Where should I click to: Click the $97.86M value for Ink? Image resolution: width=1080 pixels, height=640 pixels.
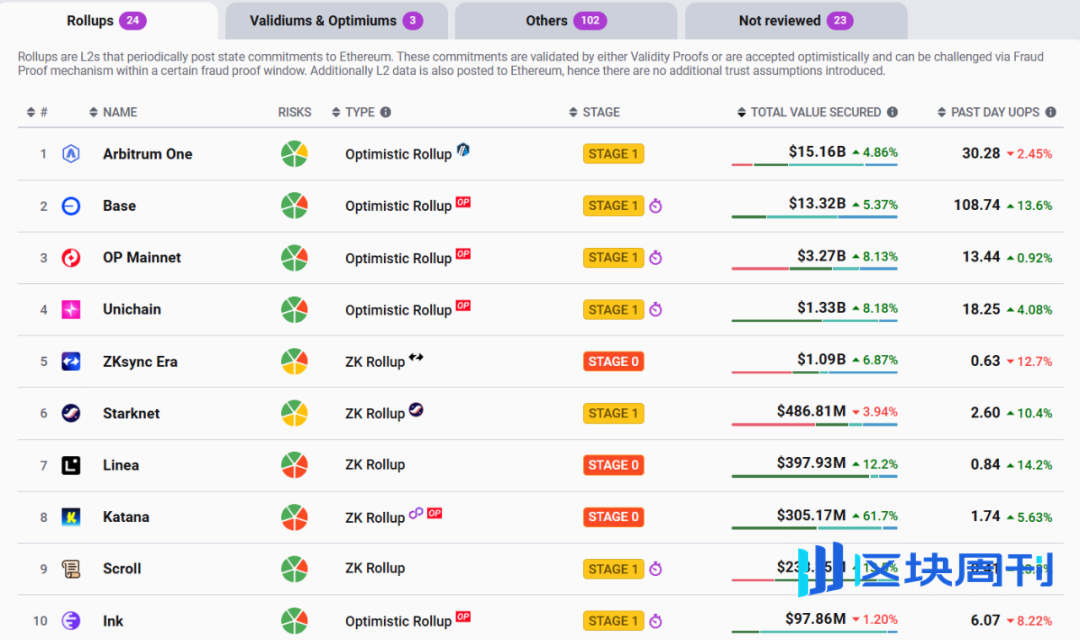coord(816,619)
